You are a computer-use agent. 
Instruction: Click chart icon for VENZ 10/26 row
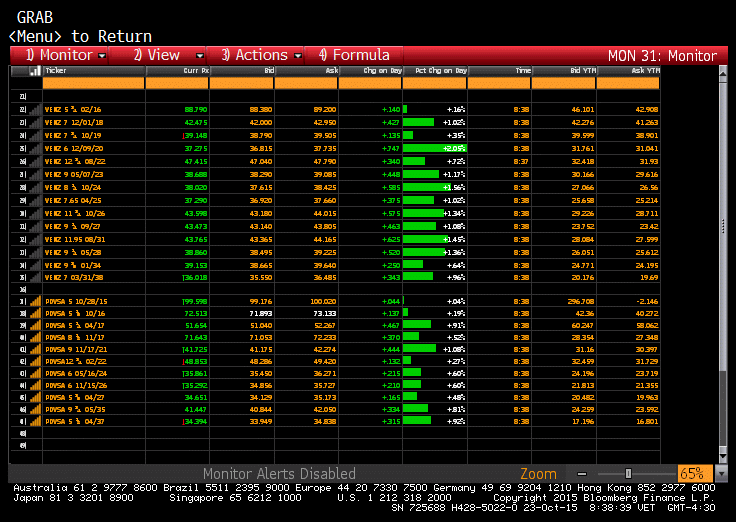35,214
